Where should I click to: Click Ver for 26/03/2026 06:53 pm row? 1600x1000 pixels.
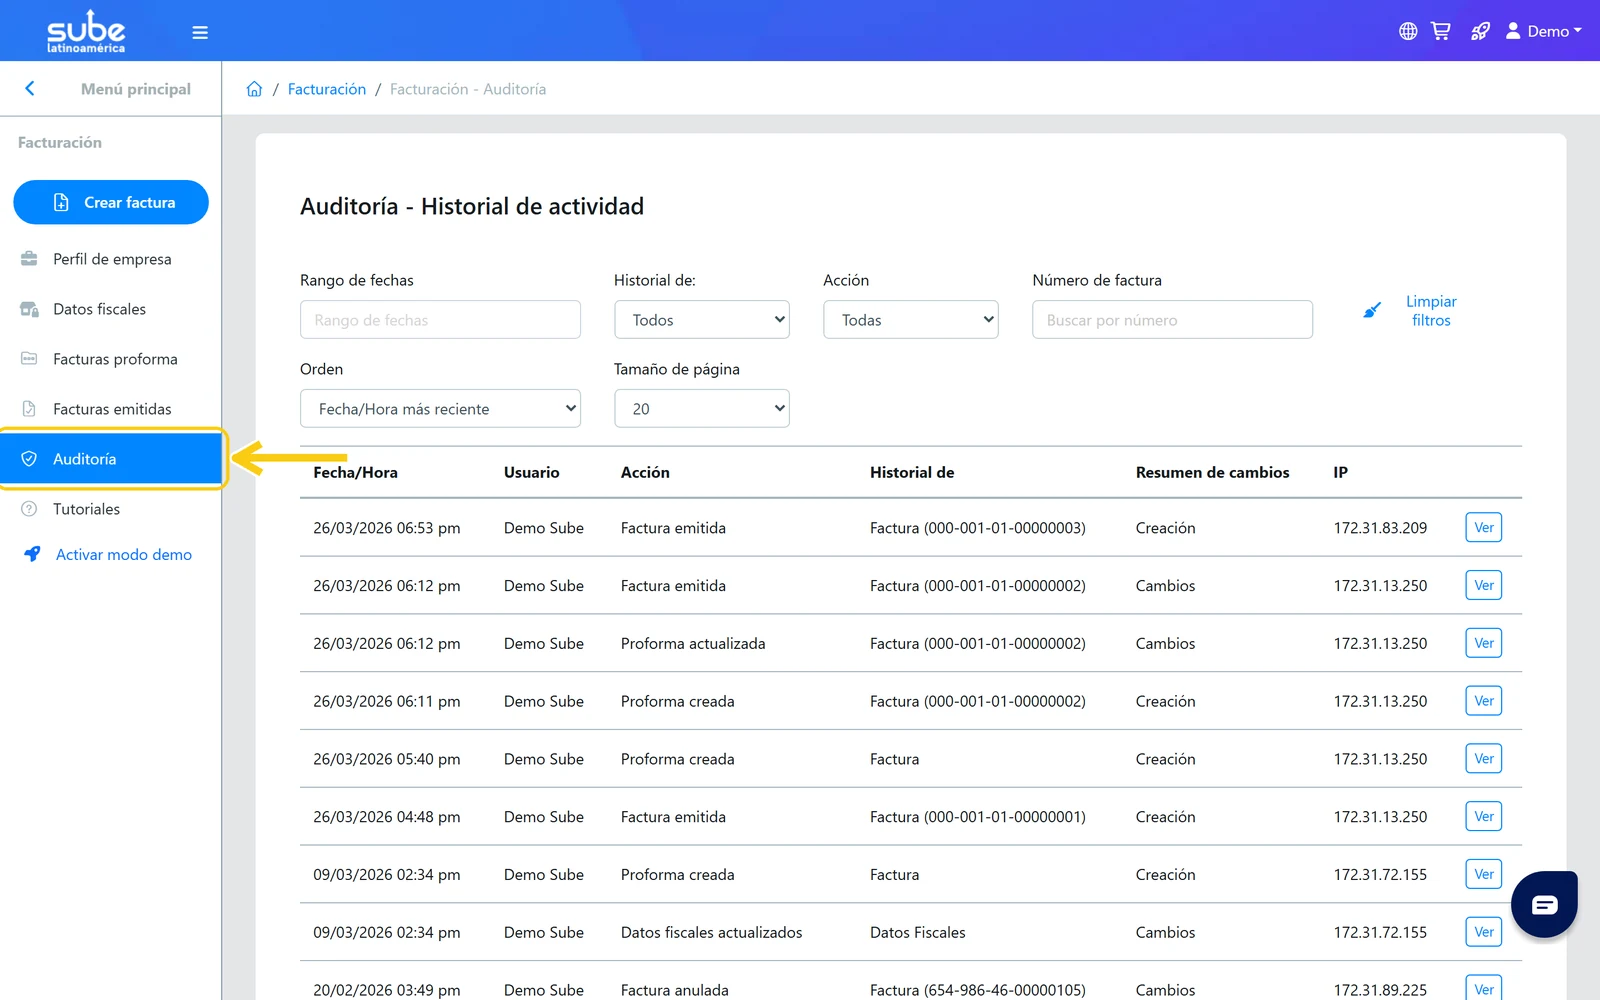[1484, 528]
